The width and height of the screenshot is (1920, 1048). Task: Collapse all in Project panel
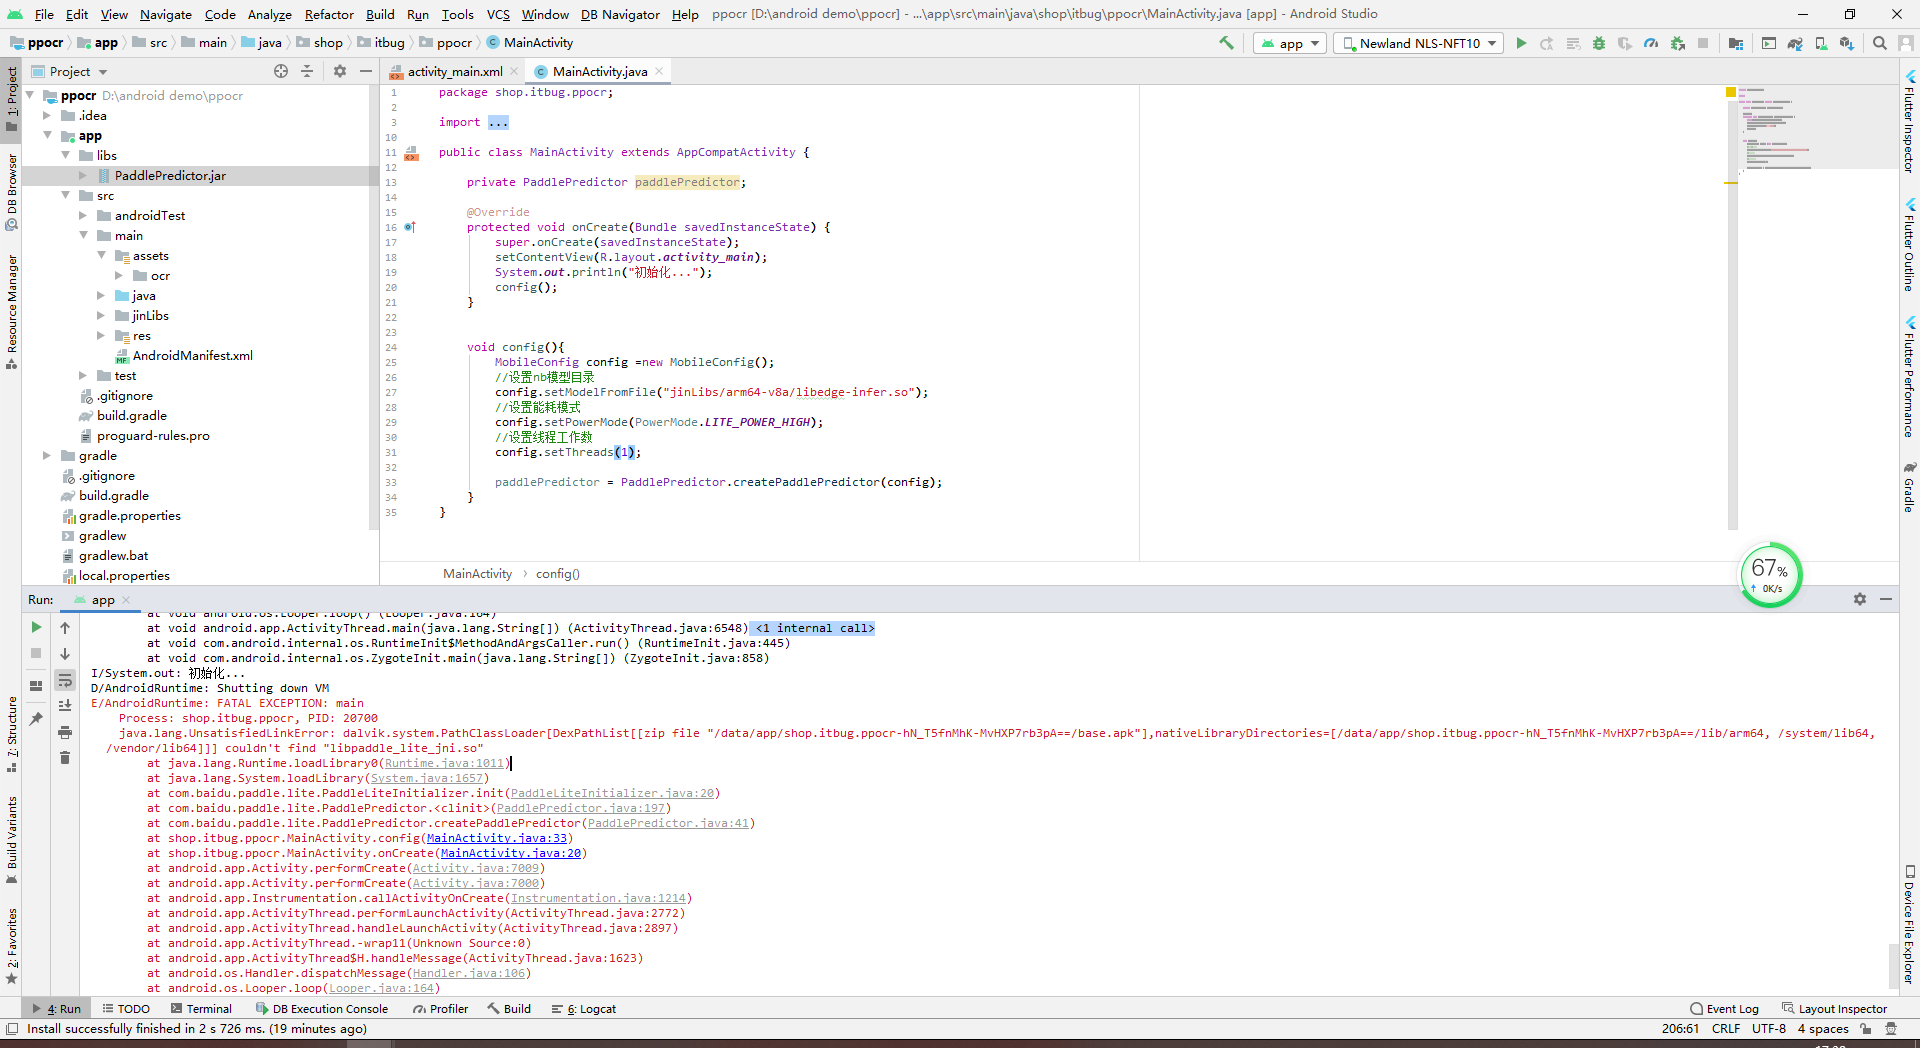pyautogui.click(x=307, y=71)
